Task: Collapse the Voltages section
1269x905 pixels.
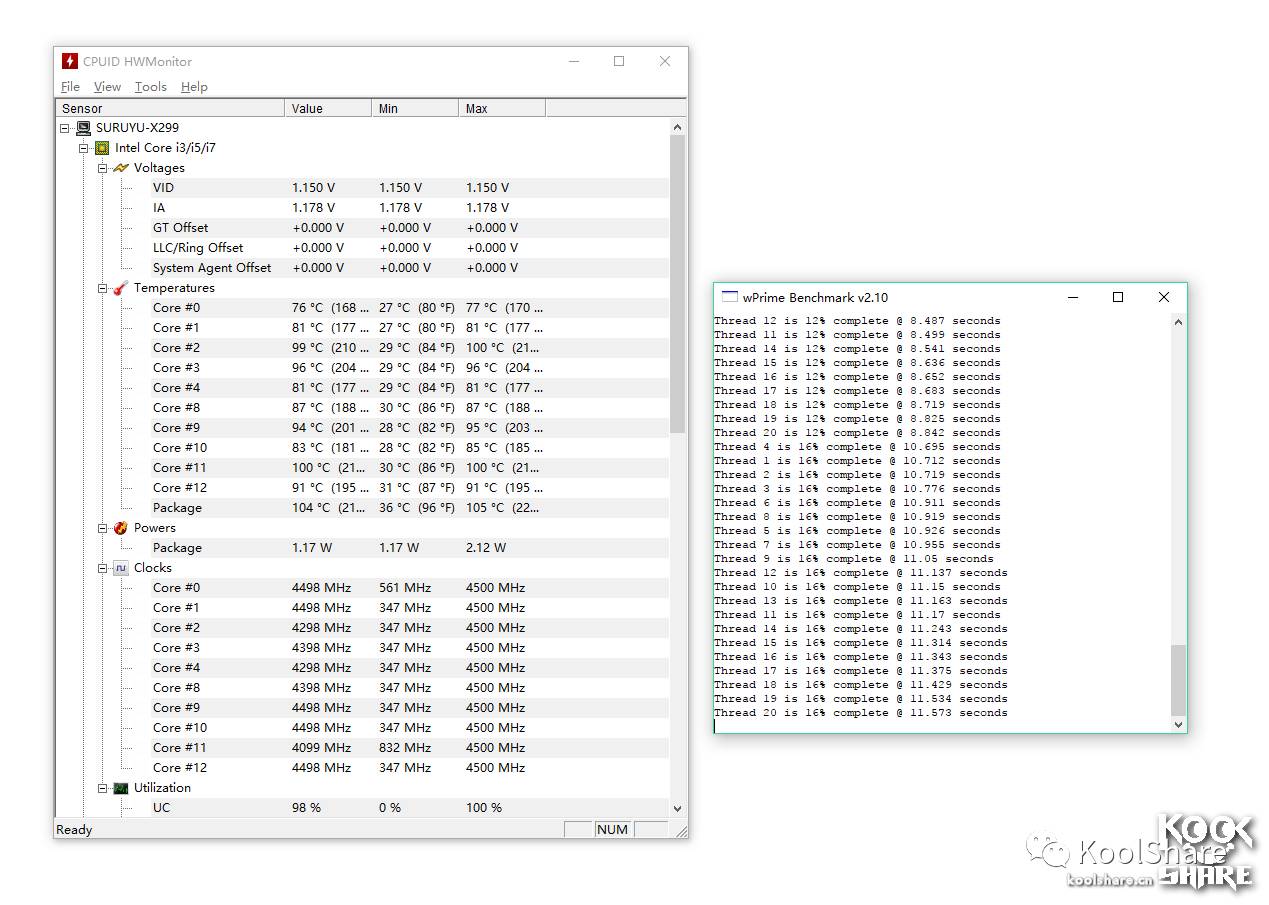Action: tap(103, 168)
